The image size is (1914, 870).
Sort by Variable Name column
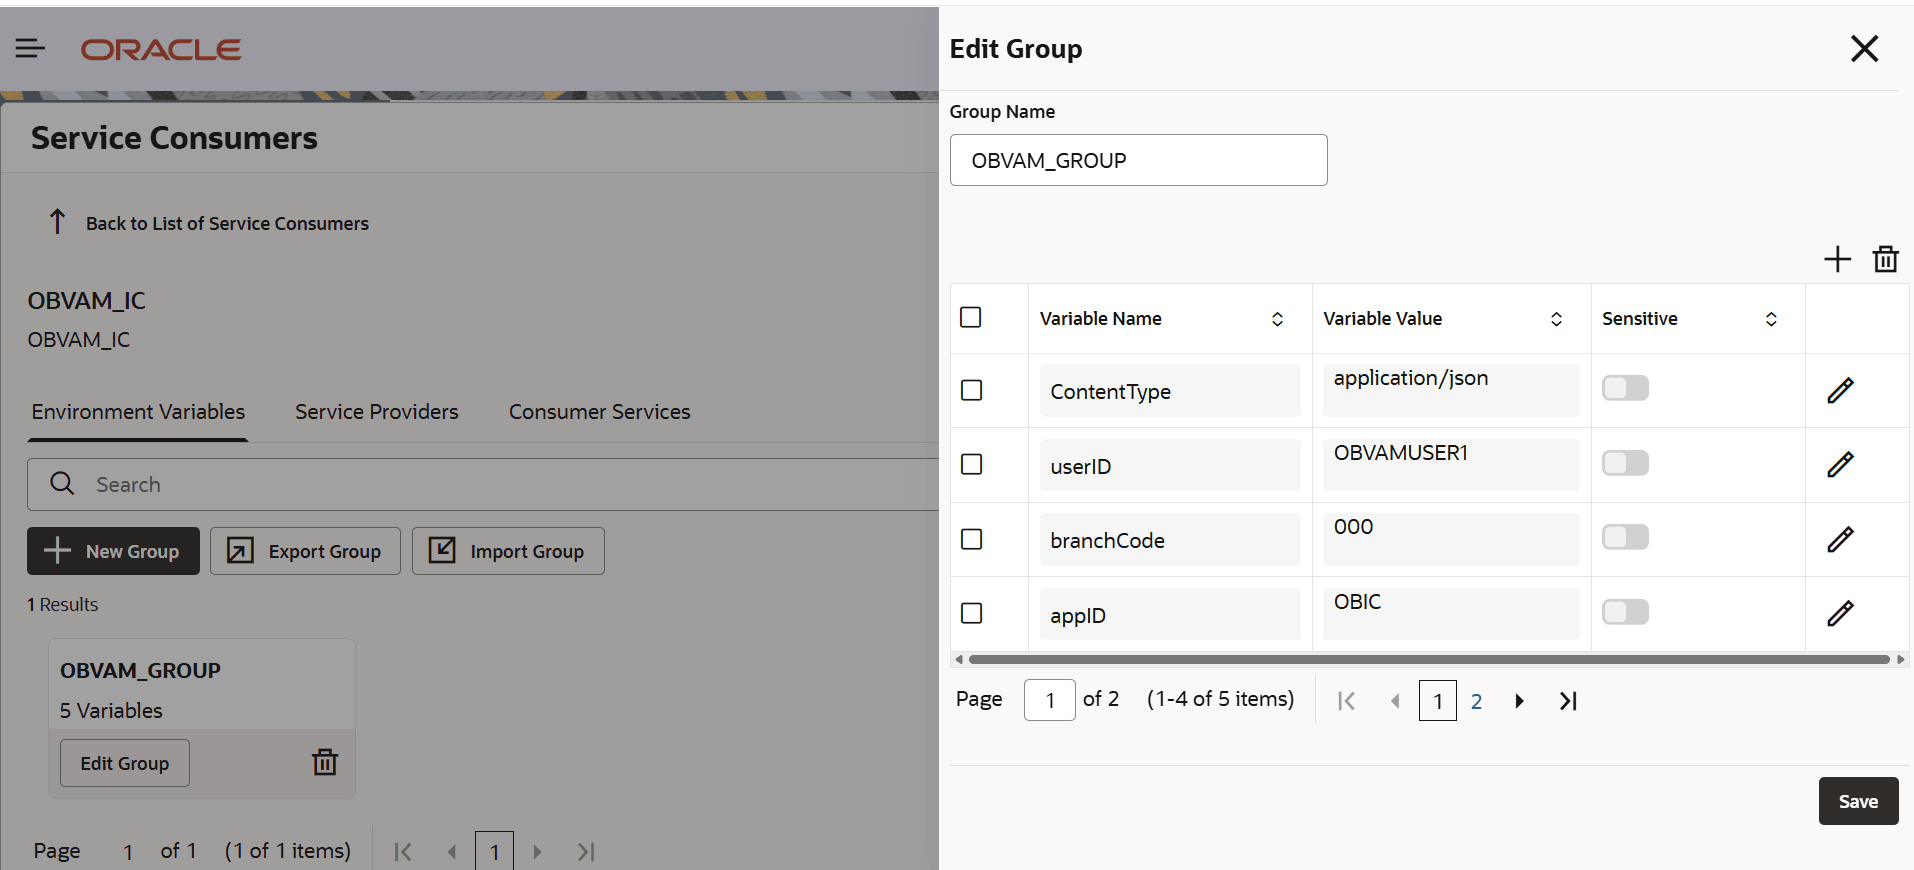coord(1277,319)
